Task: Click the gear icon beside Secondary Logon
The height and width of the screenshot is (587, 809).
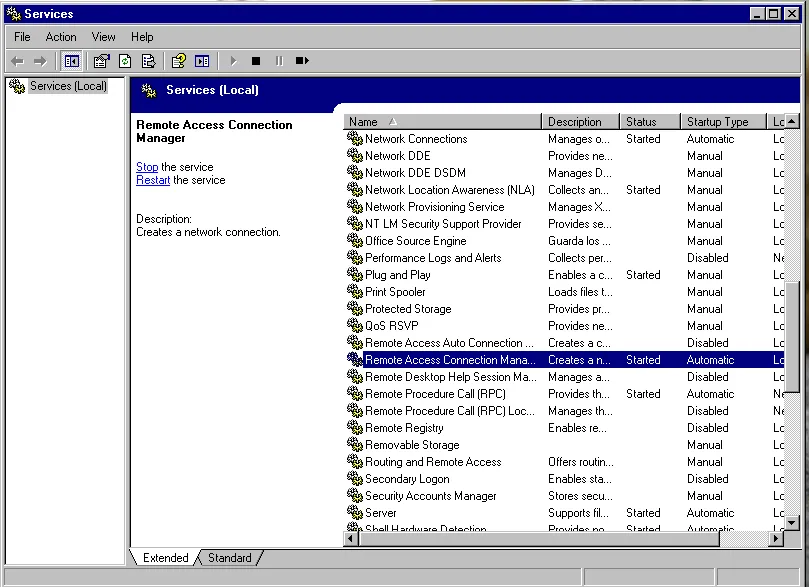Action: tap(354, 479)
